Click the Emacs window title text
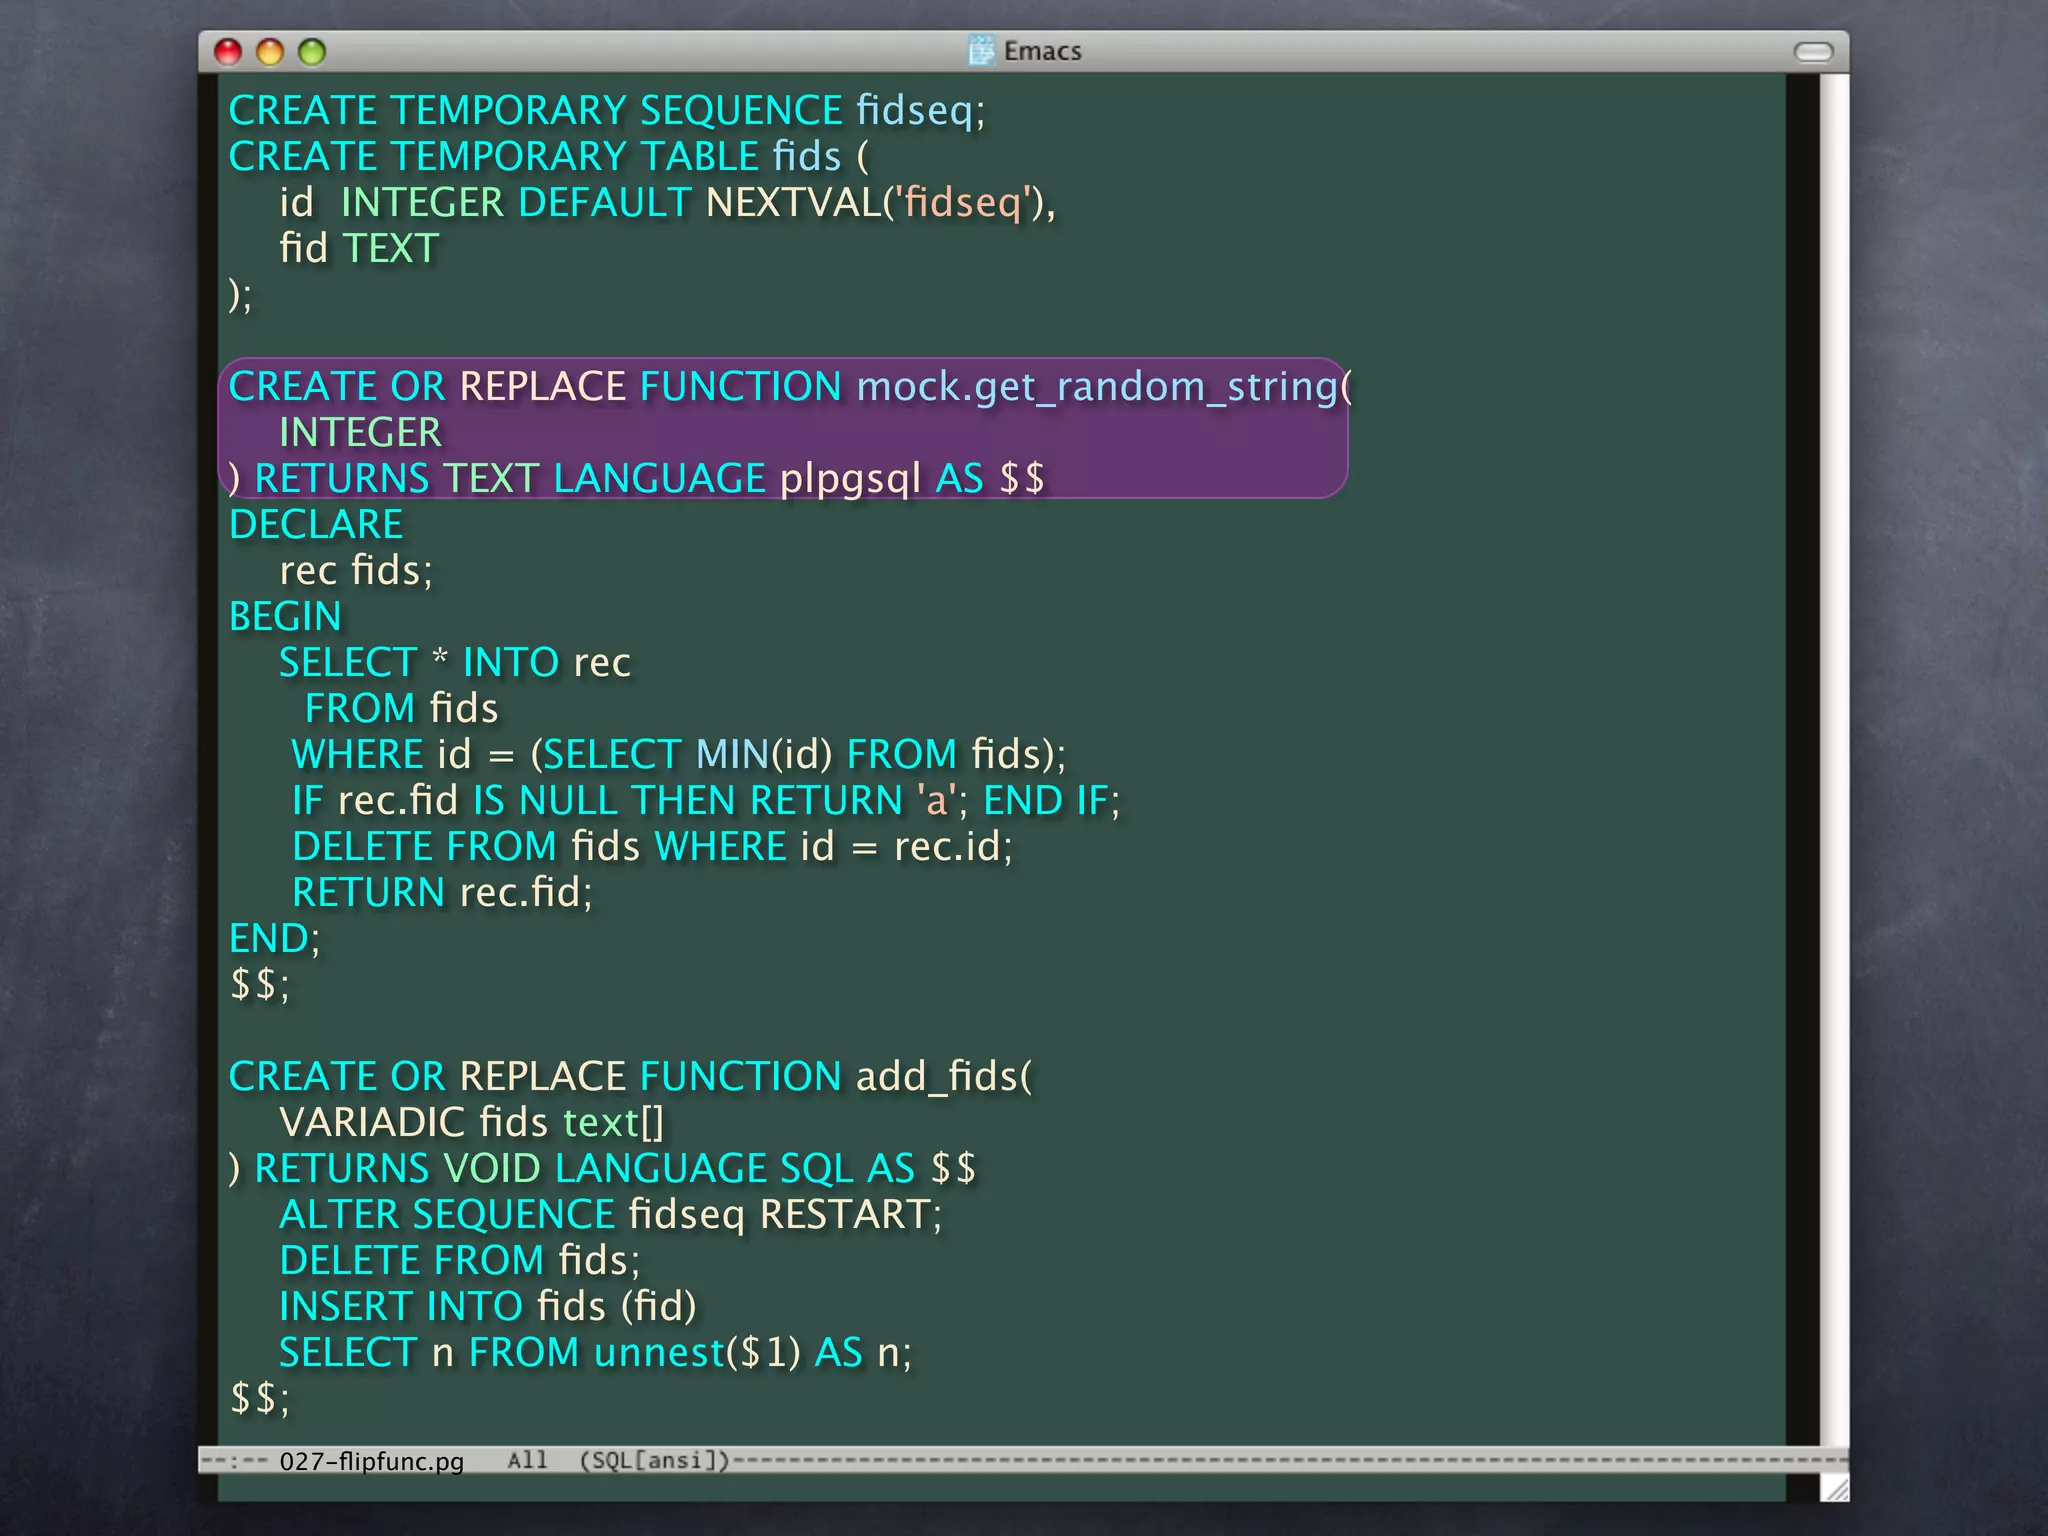The width and height of the screenshot is (2048, 1536). (x=1042, y=51)
